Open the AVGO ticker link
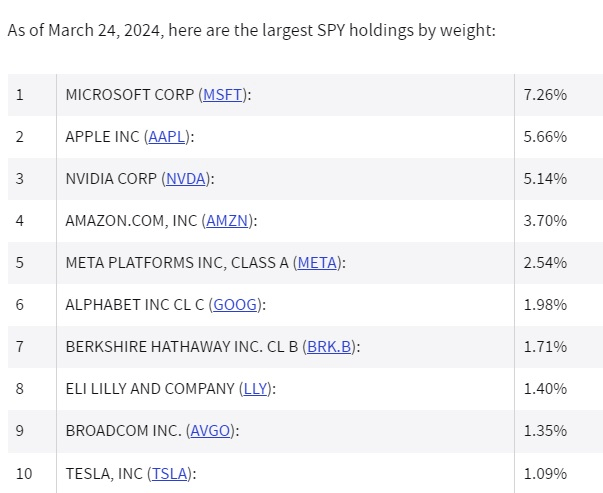Viewport: 603px width, 493px height. (x=215, y=430)
